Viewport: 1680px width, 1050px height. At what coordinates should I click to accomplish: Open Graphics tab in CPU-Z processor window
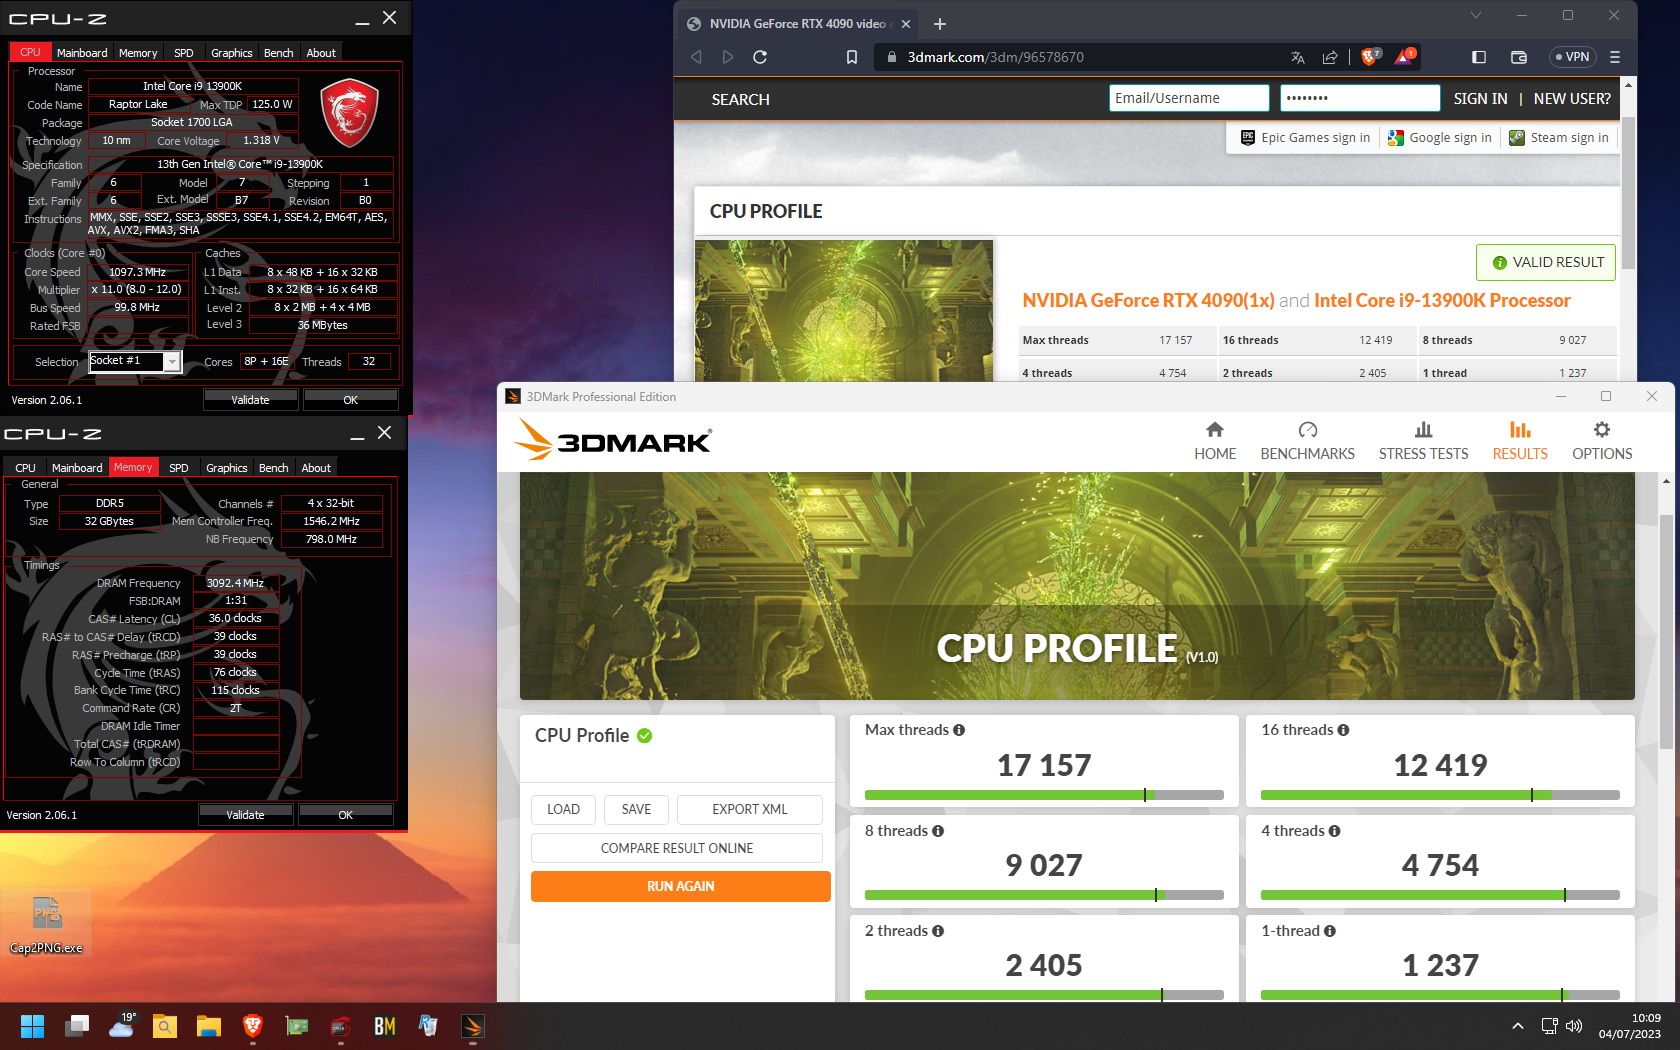232,53
